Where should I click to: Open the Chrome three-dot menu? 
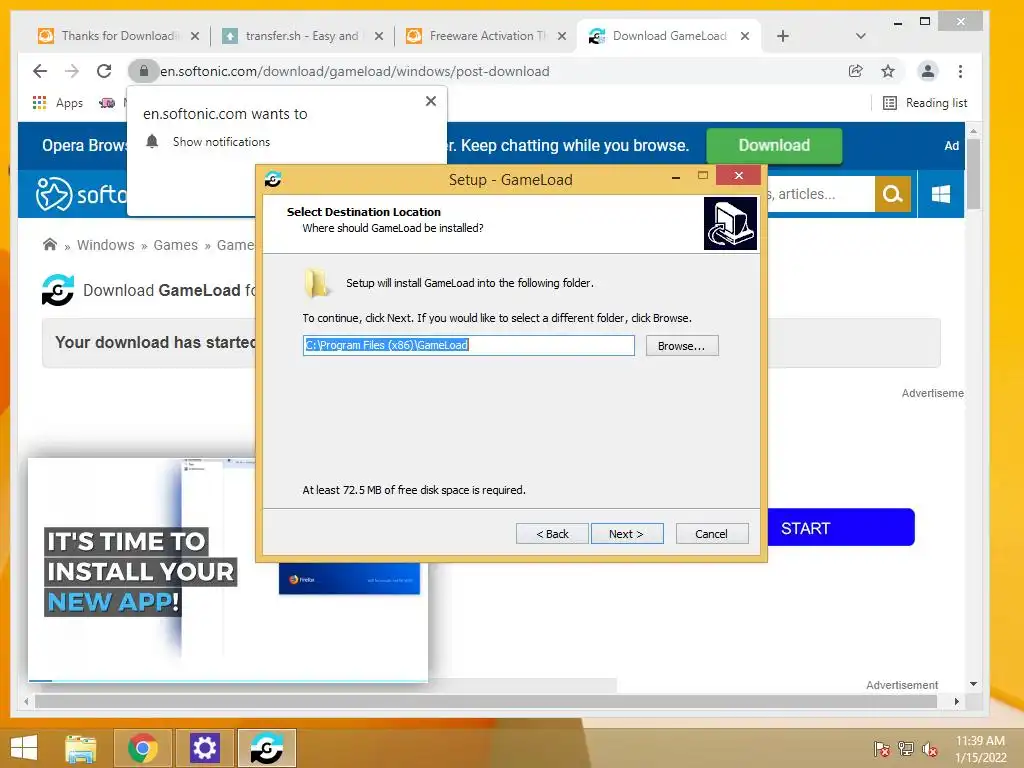960,71
